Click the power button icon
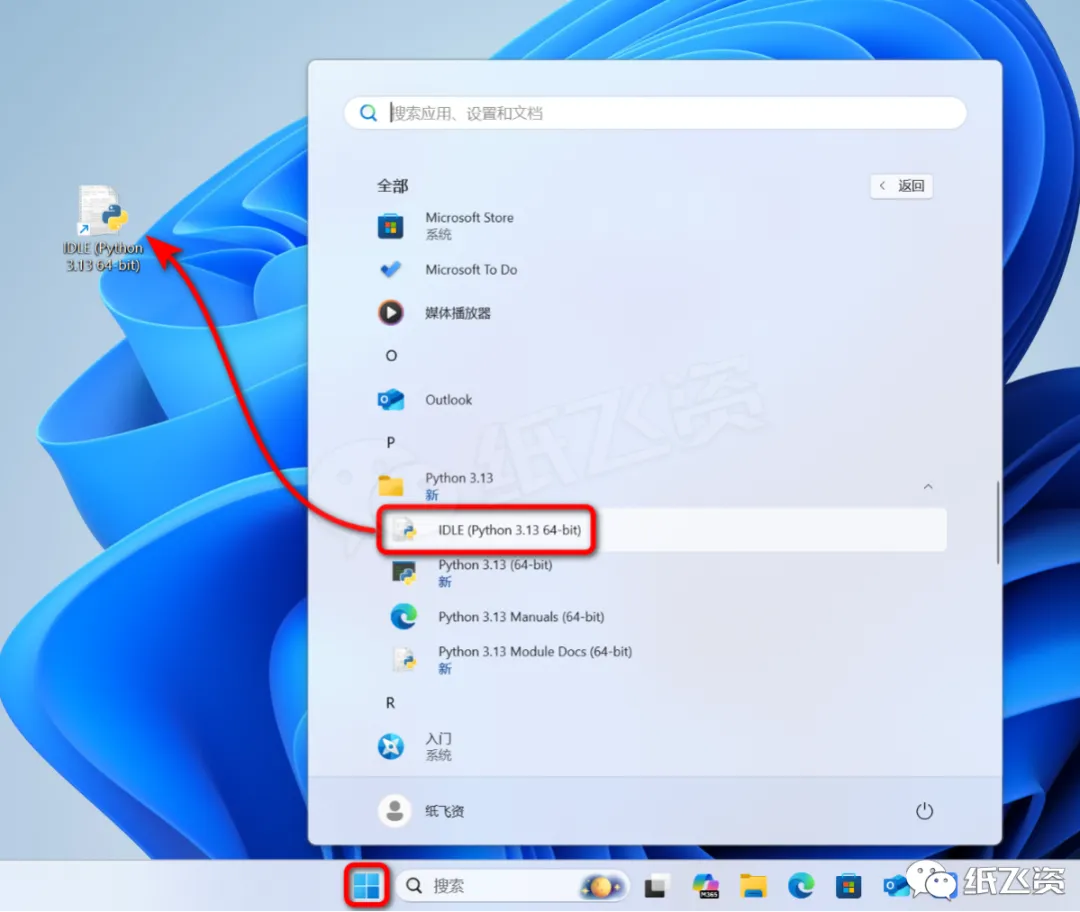The image size is (1080, 912). coord(924,811)
